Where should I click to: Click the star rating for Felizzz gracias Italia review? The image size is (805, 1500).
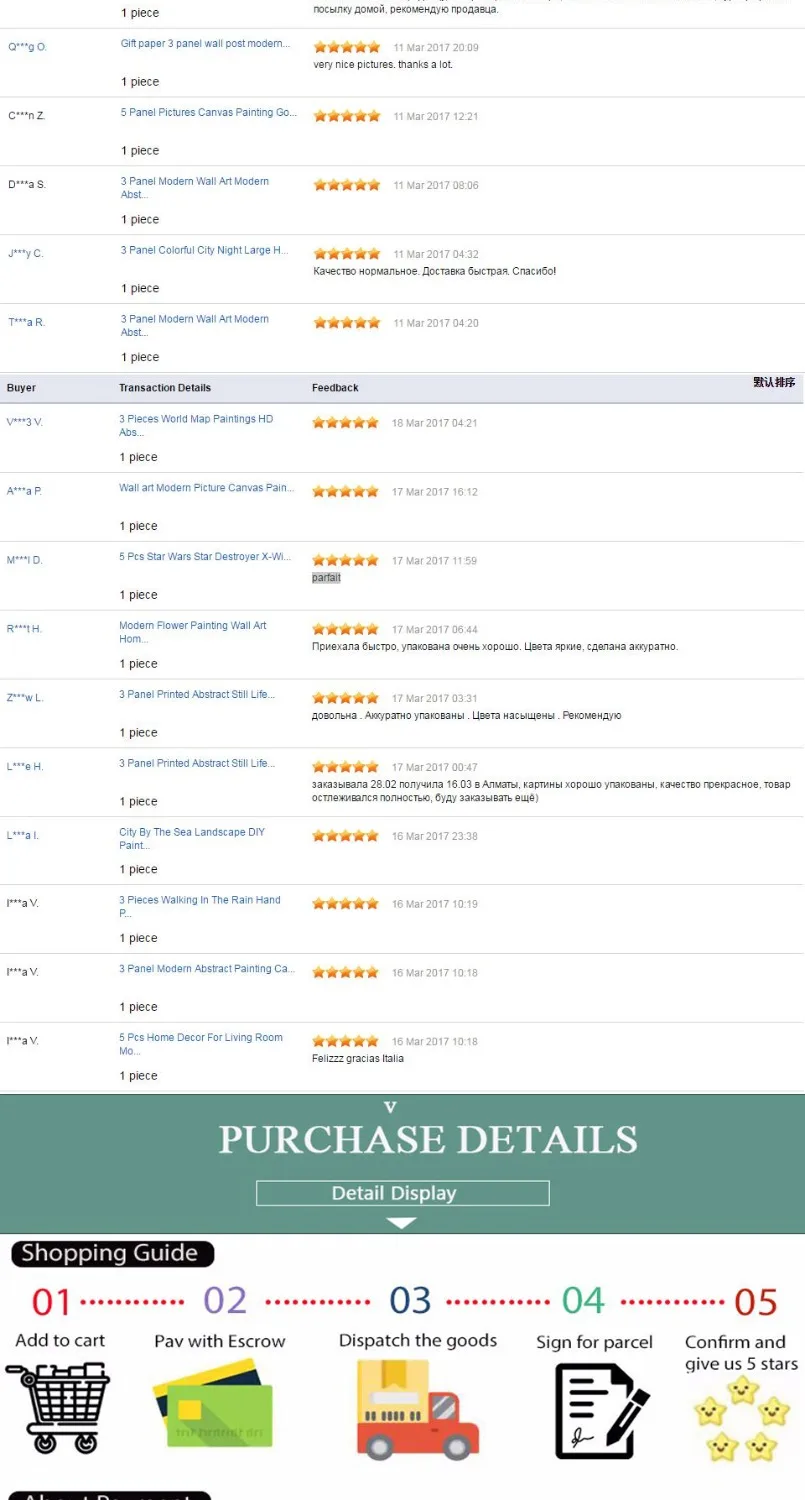click(x=345, y=1041)
